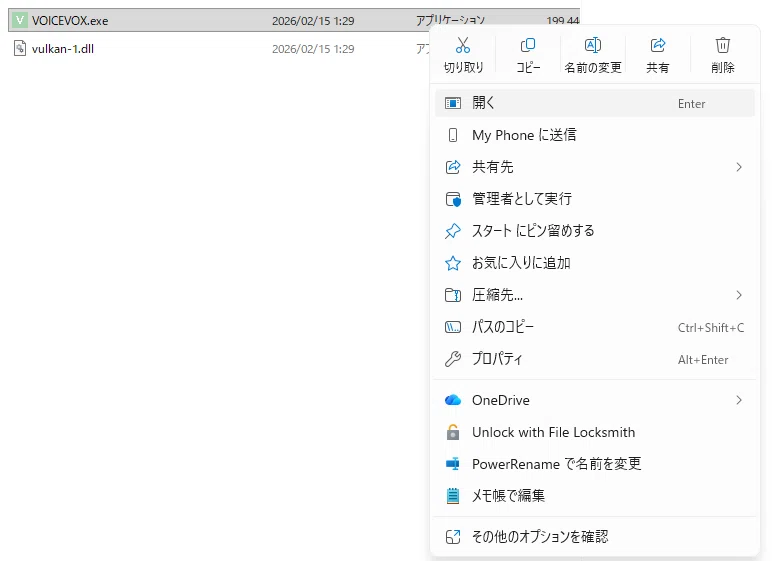The image size is (777, 561).
Task: Click the 共有 share icon in top row
Action: pos(658,45)
